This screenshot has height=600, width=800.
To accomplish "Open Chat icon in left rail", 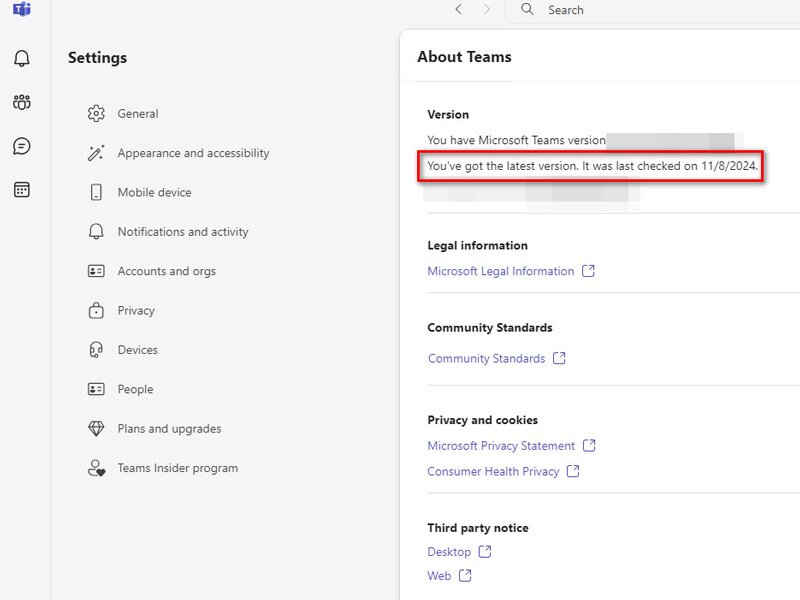I will click(21, 146).
